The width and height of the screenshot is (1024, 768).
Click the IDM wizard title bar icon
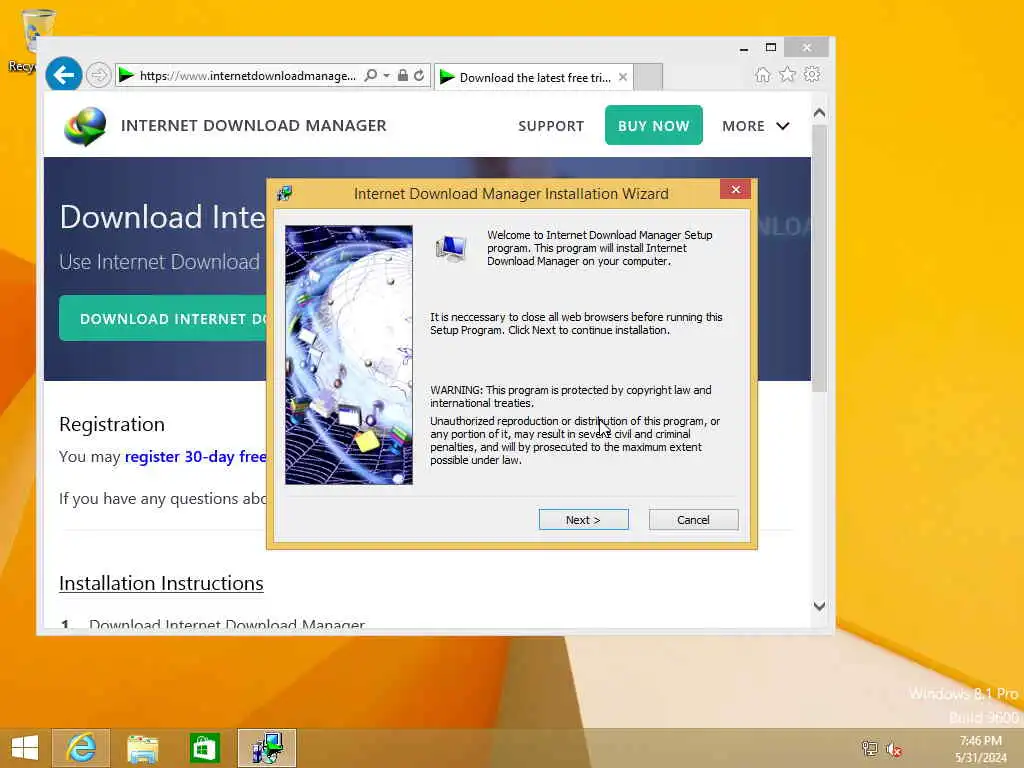[x=284, y=193]
